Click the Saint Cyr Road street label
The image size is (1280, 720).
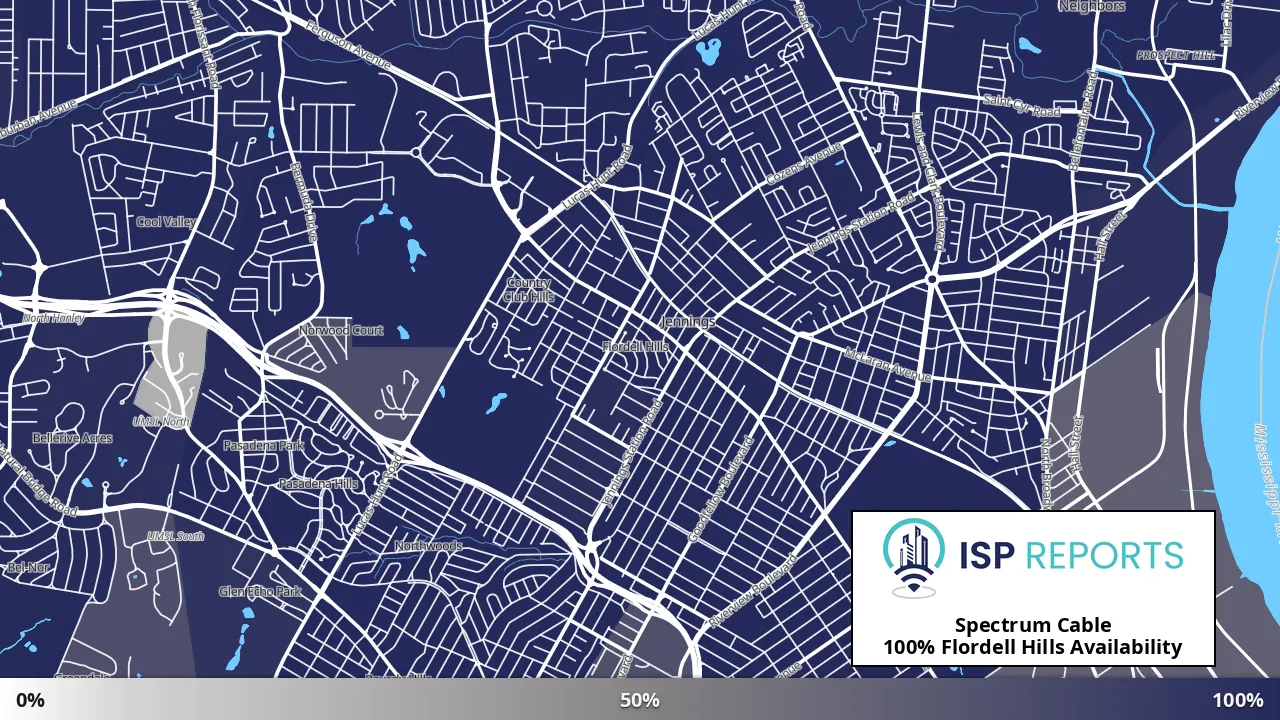coord(1021,105)
